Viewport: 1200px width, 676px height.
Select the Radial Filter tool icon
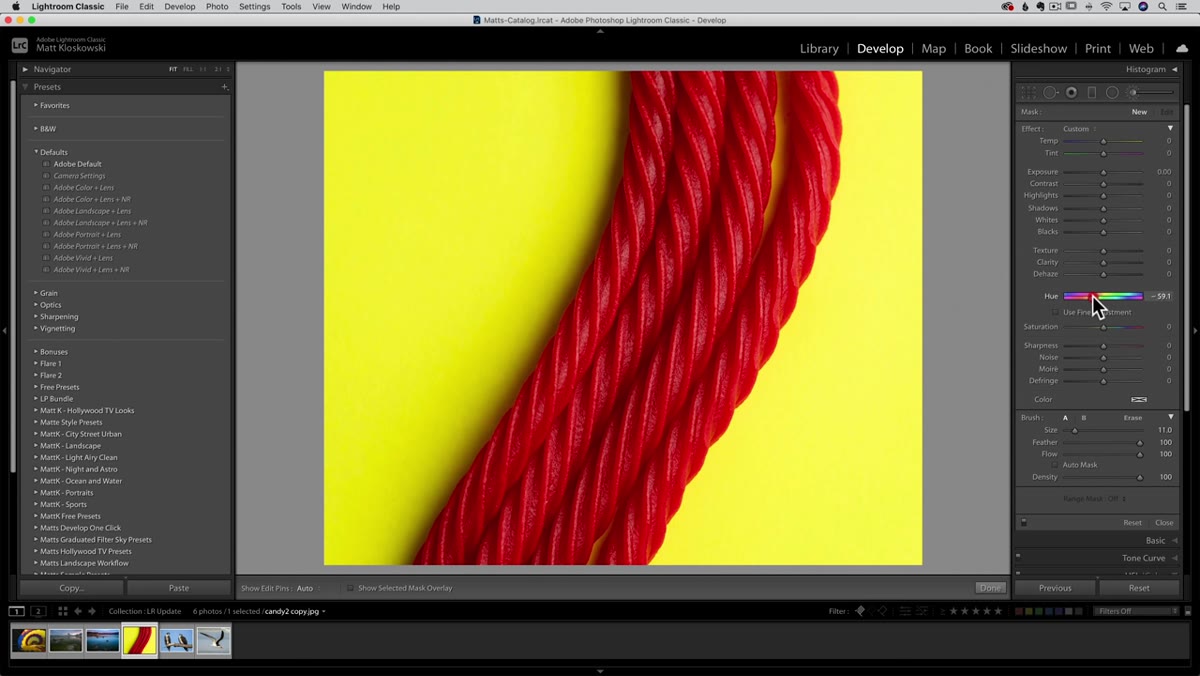[x=1112, y=92]
